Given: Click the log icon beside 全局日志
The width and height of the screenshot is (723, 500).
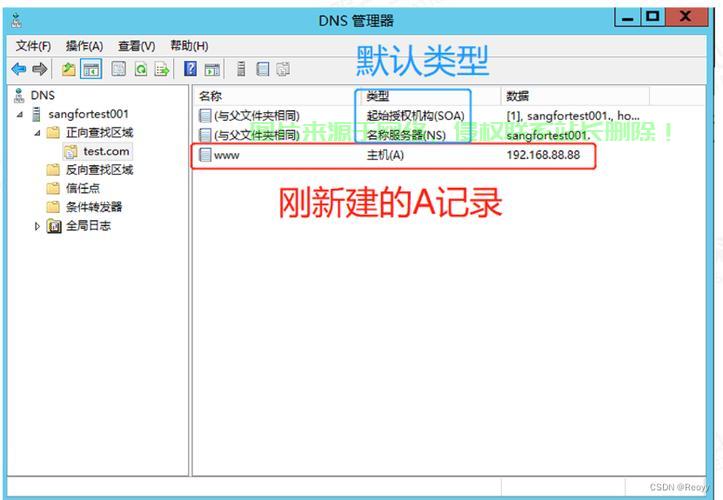Looking at the screenshot, I should pyautogui.click(x=54, y=226).
